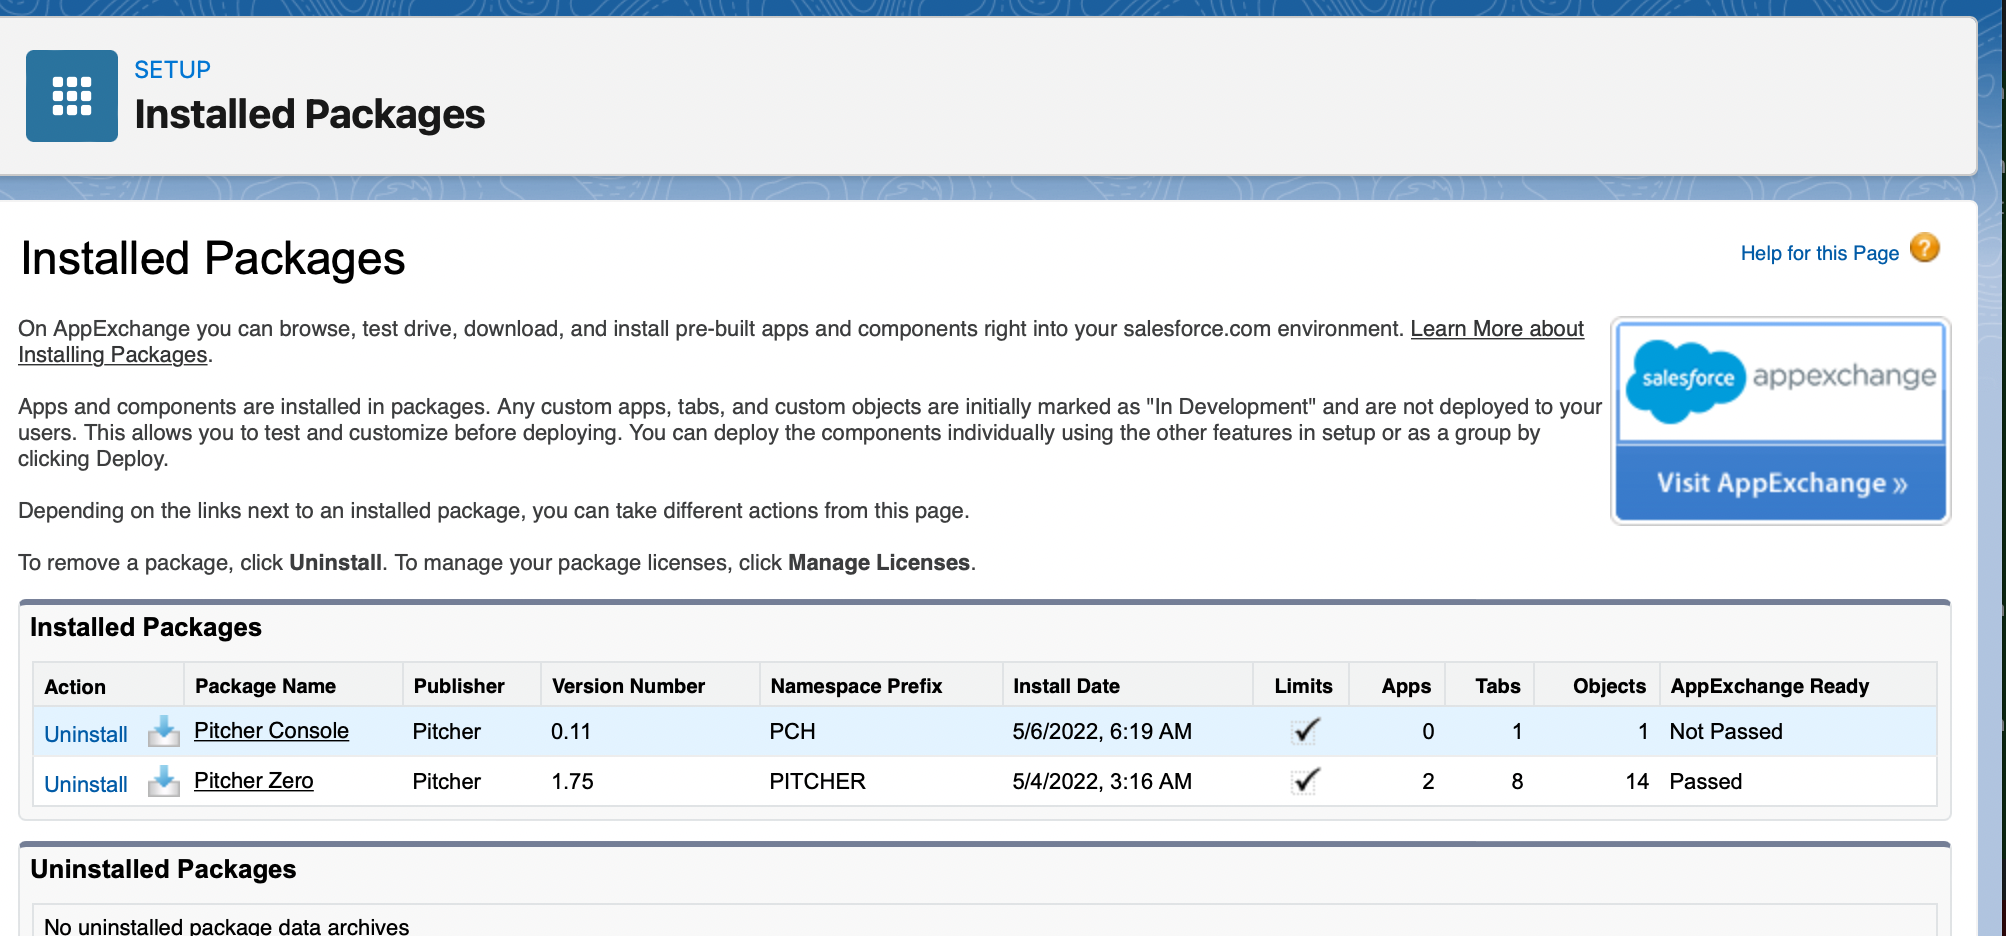This screenshot has width=2006, height=936.
Task: Click the Setup app grid icon
Action: point(72,96)
